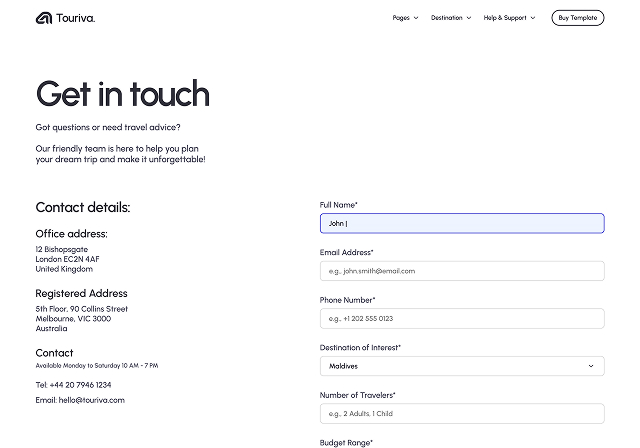Click the Available Monday to Saturday hours text
The width and height of the screenshot is (640, 448).
[97, 366]
